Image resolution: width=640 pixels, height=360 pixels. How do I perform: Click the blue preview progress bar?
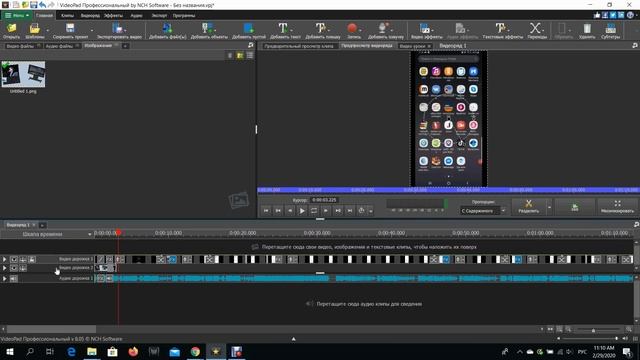(448, 190)
